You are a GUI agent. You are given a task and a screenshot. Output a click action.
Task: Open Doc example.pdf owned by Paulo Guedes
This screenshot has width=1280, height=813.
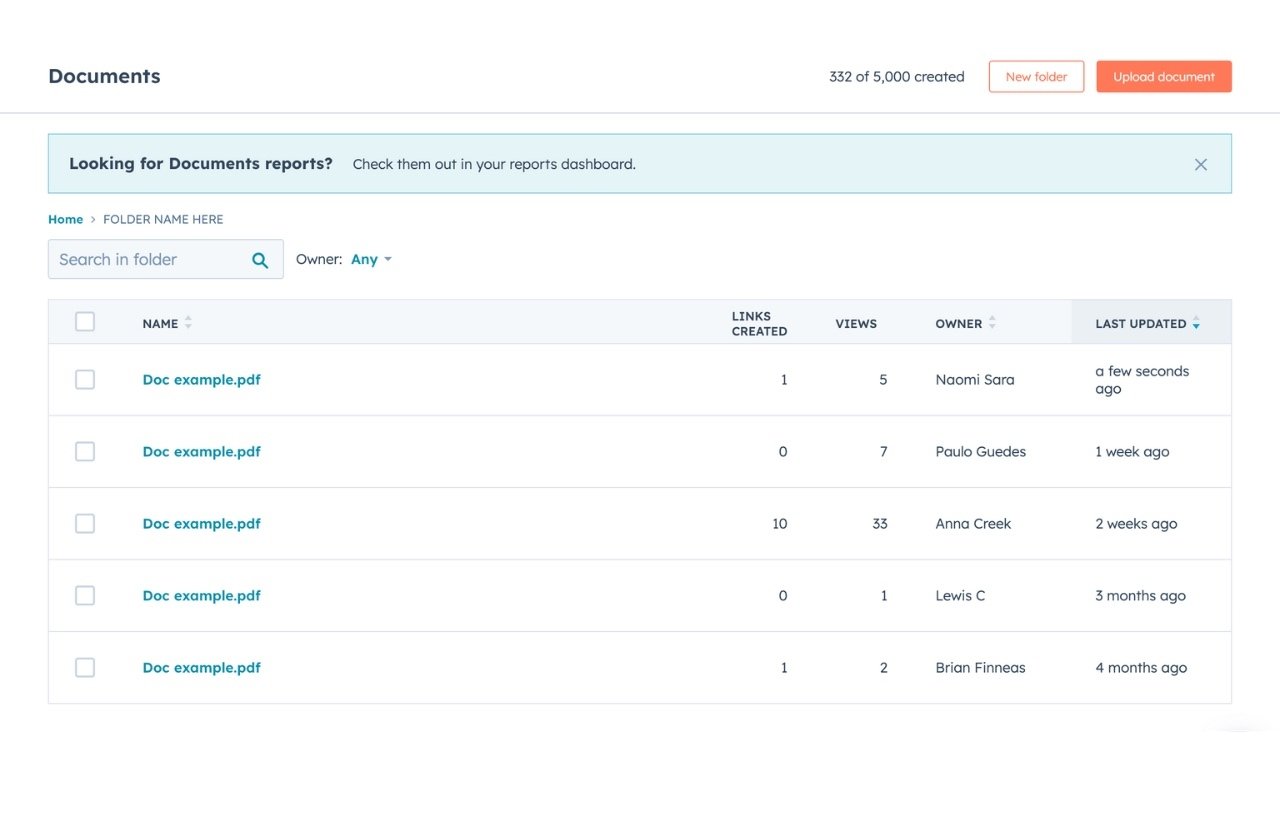(x=201, y=451)
